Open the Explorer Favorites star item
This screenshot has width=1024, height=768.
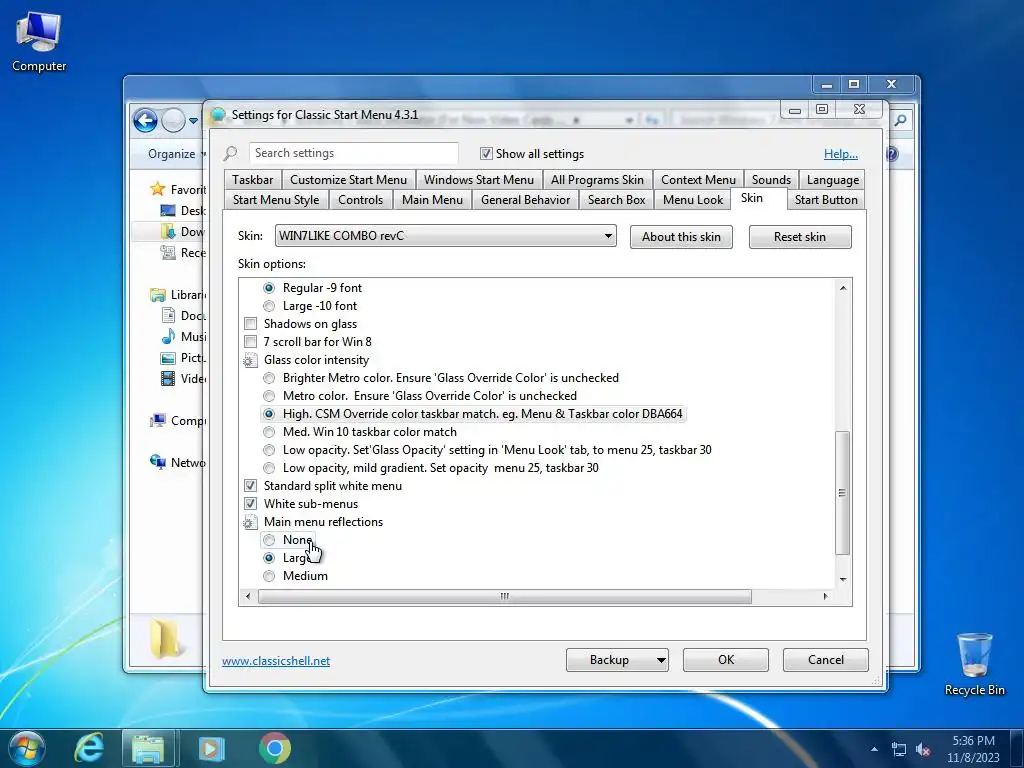tap(178, 189)
